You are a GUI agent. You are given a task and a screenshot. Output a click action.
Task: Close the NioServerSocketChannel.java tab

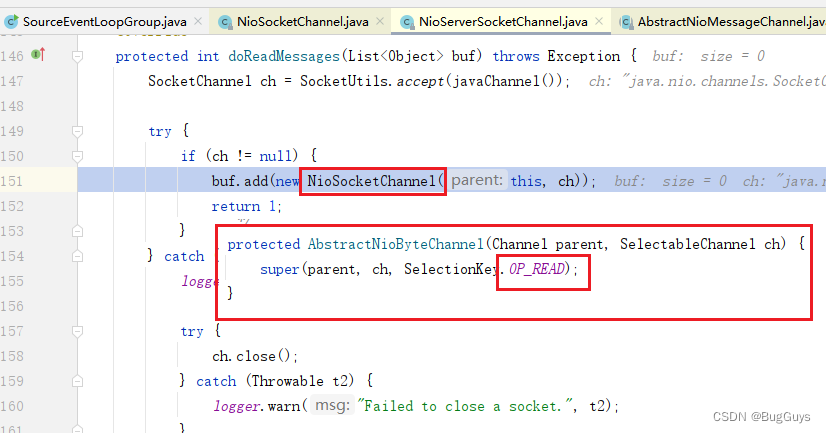click(599, 22)
